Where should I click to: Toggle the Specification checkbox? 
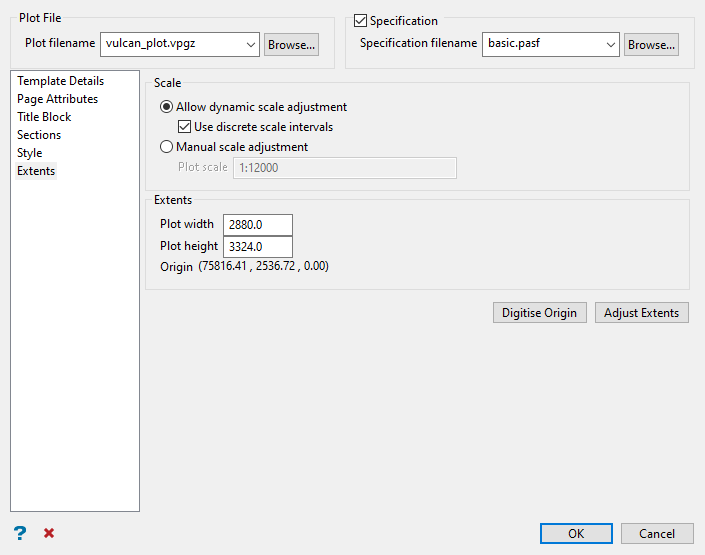point(361,21)
